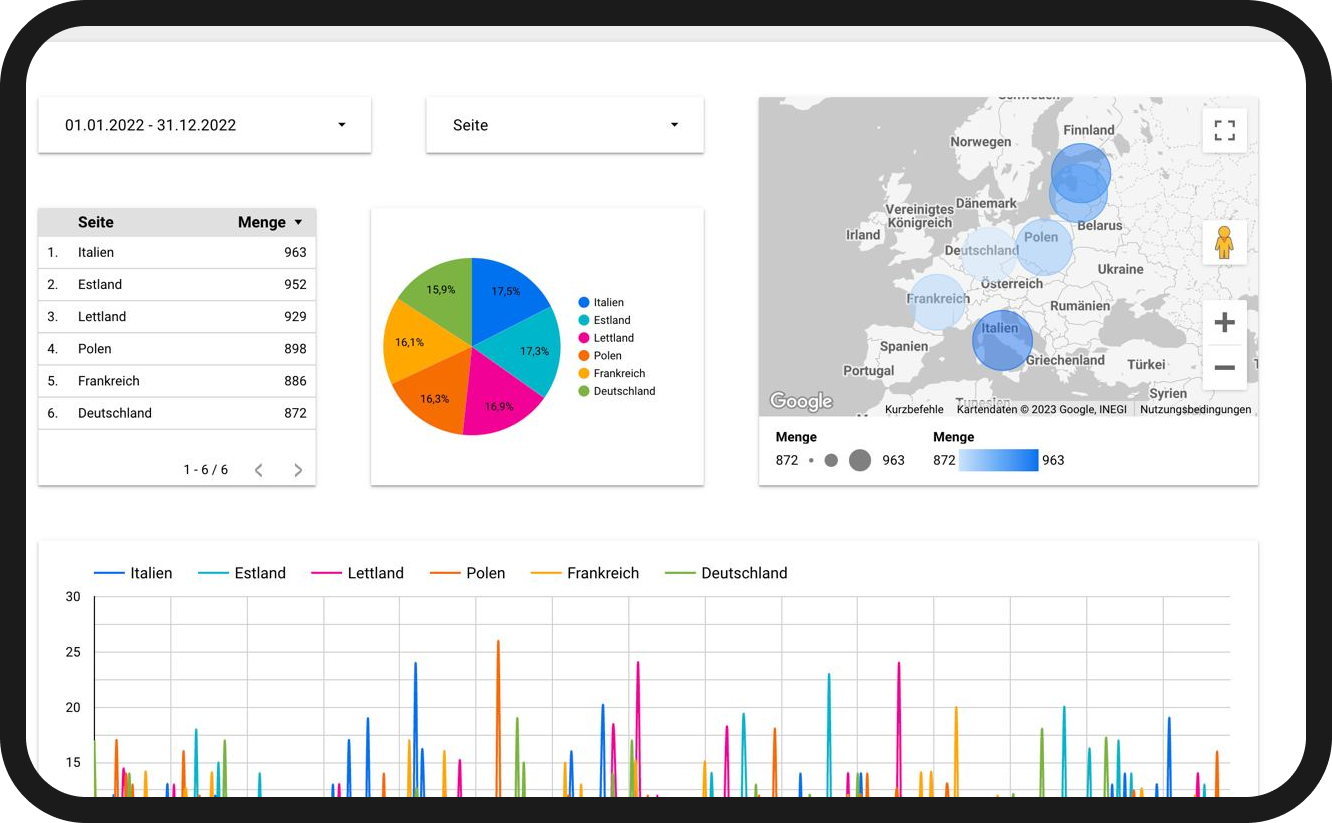Zoom in on the map
Screen dimensions: 1332x823
pos(1224,323)
